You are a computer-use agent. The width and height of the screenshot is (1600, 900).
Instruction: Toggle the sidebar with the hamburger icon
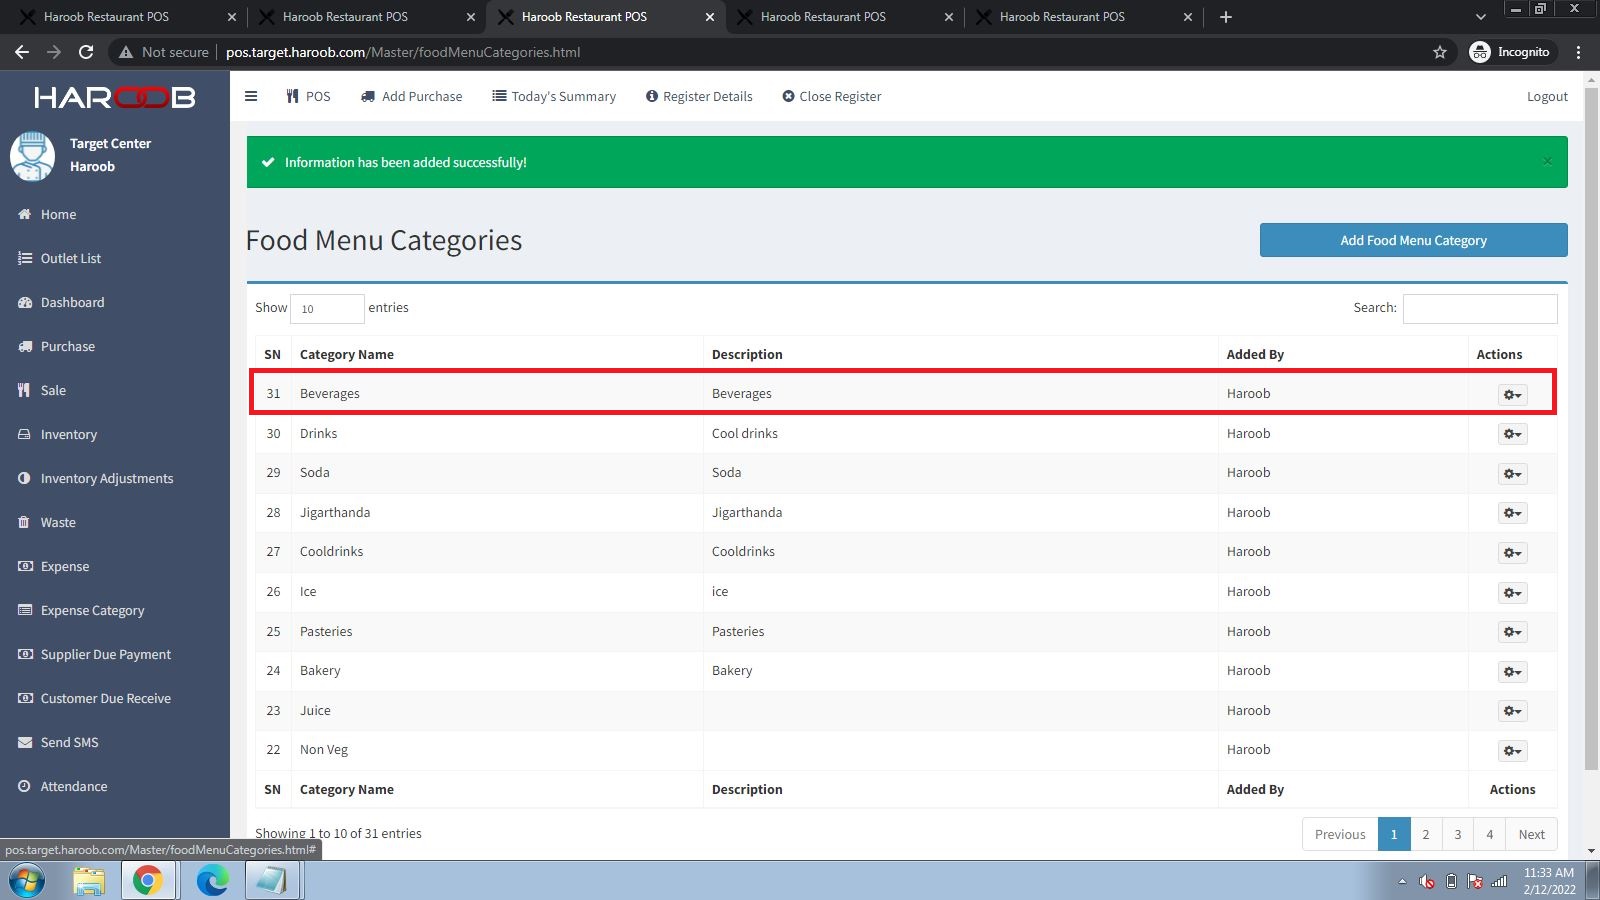tap(251, 96)
